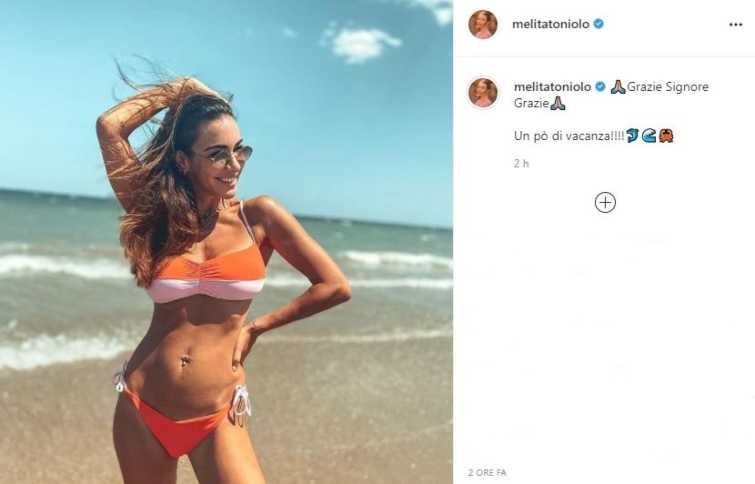Image resolution: width=755 pixels, height=484 pixels.
Task: Click the wave emoji in the caption
Action: click(649, 135)
